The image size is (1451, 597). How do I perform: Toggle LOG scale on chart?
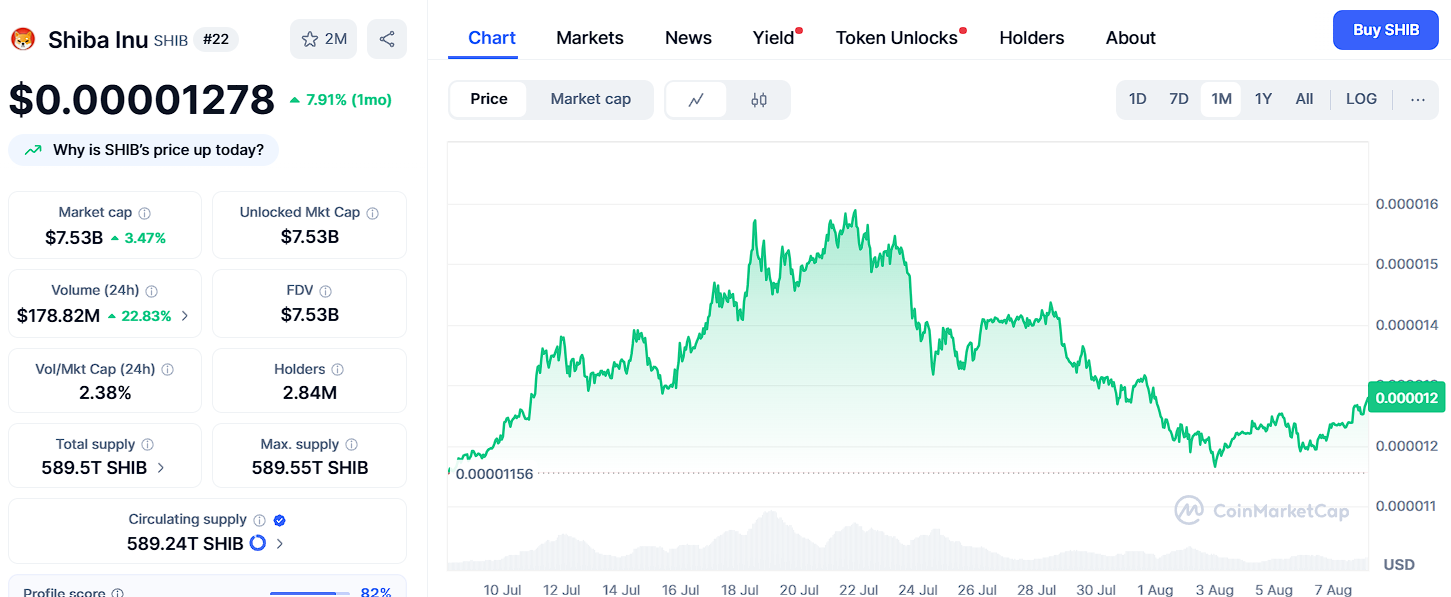tap(1361, 99)
